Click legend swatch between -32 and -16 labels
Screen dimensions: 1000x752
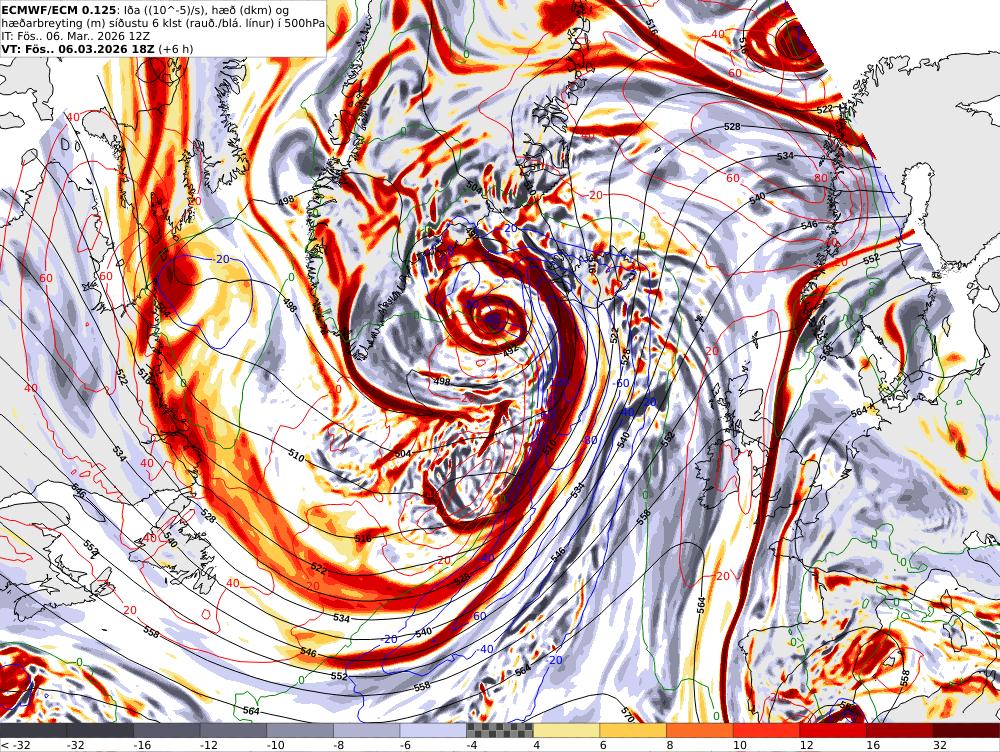click(x=100, y=730)
